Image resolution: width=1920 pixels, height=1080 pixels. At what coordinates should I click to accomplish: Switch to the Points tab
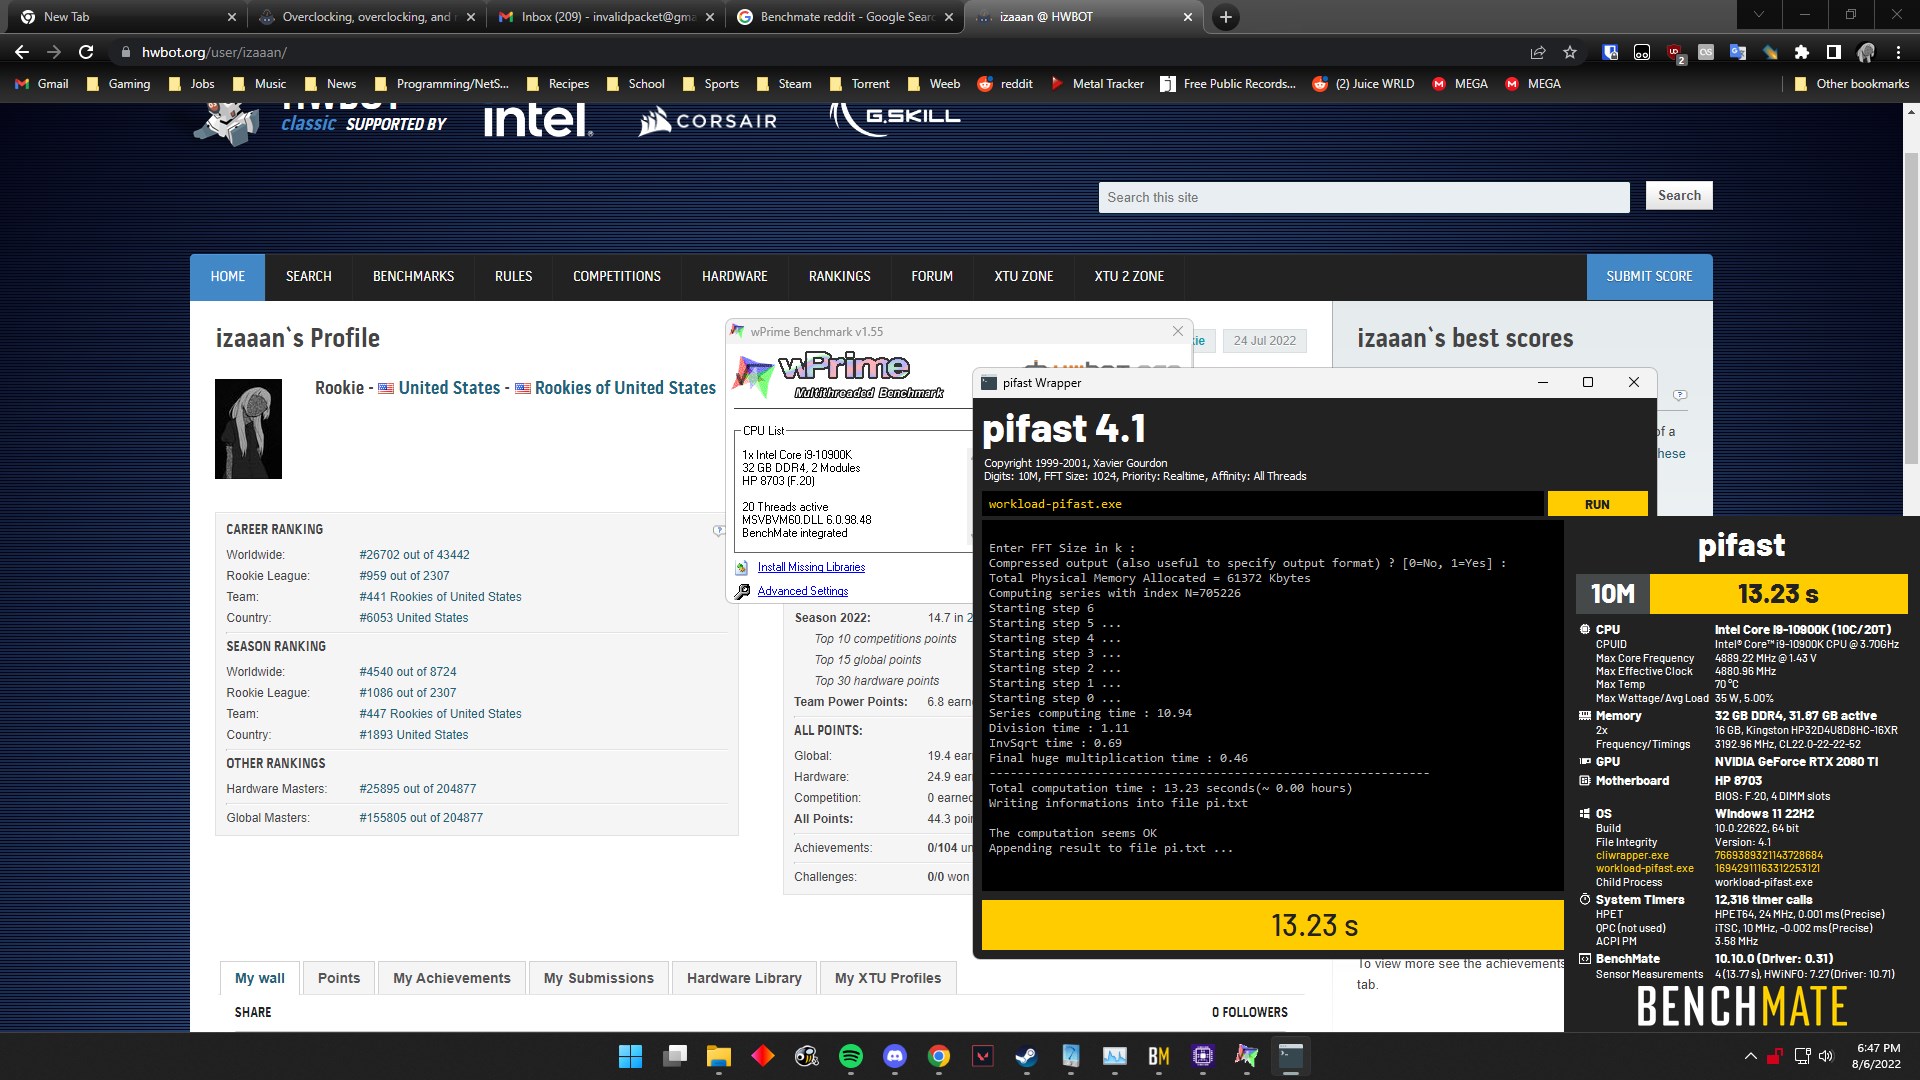pyautogui.click(x=339, y=978)
